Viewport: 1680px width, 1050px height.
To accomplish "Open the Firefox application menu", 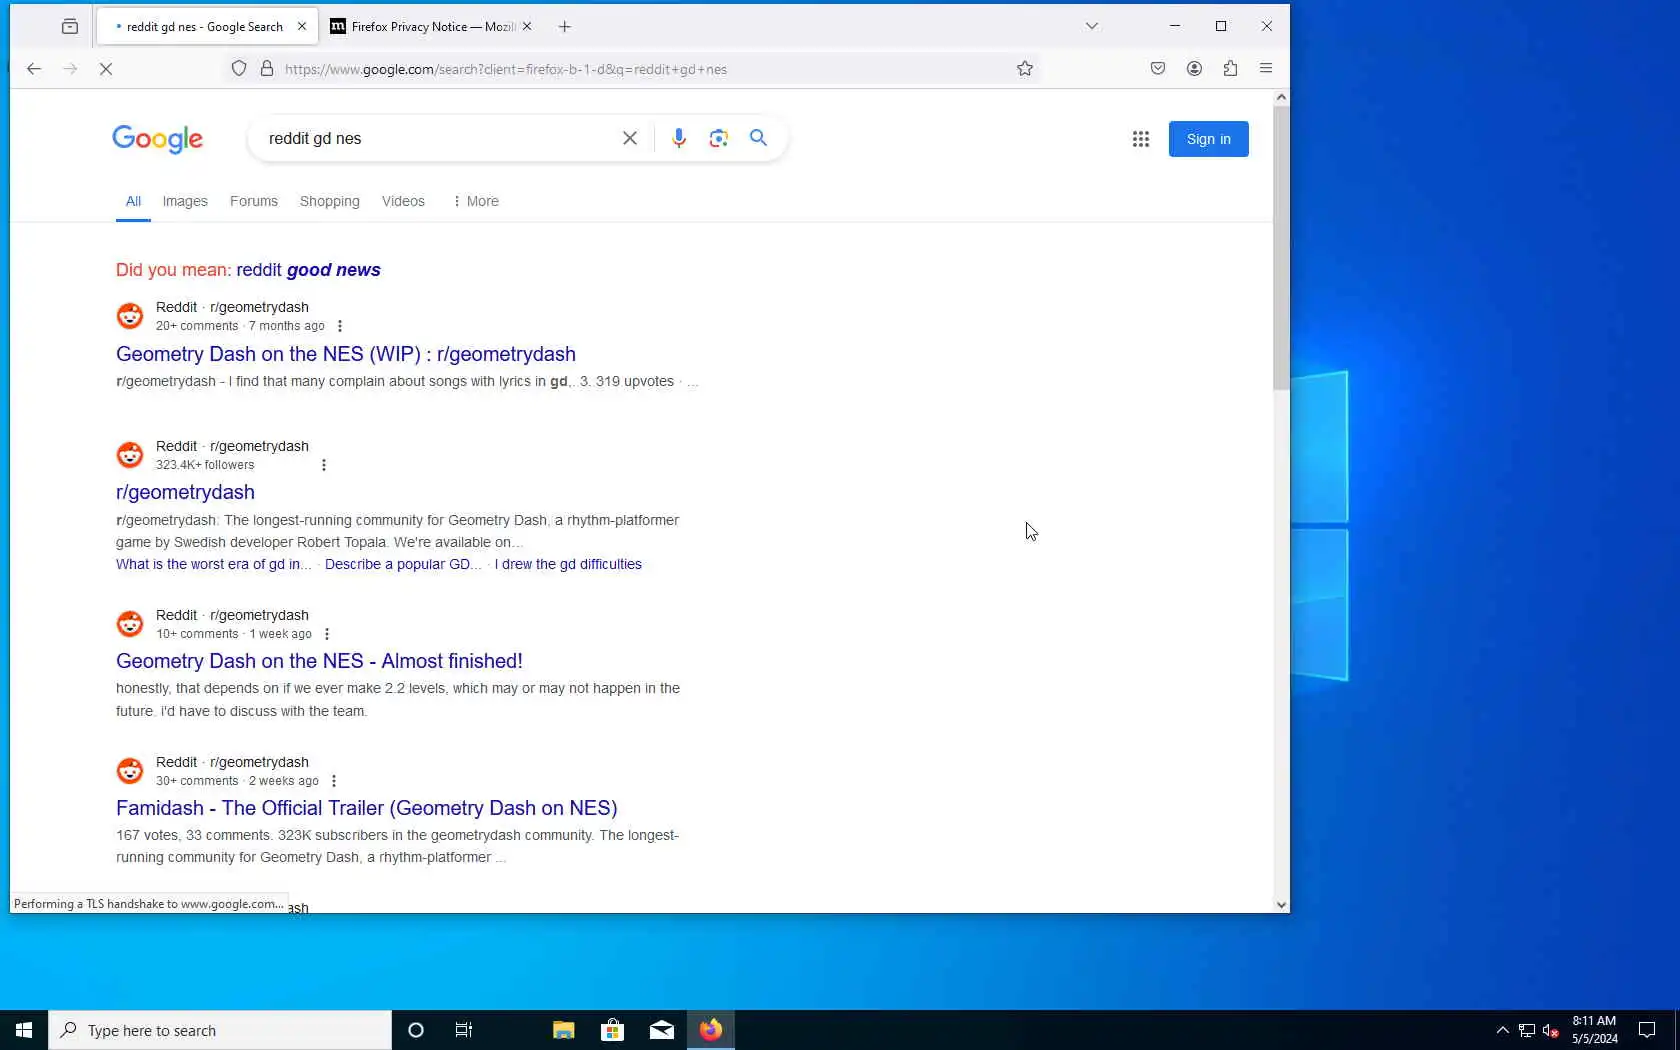I will tap(1266, 69).
